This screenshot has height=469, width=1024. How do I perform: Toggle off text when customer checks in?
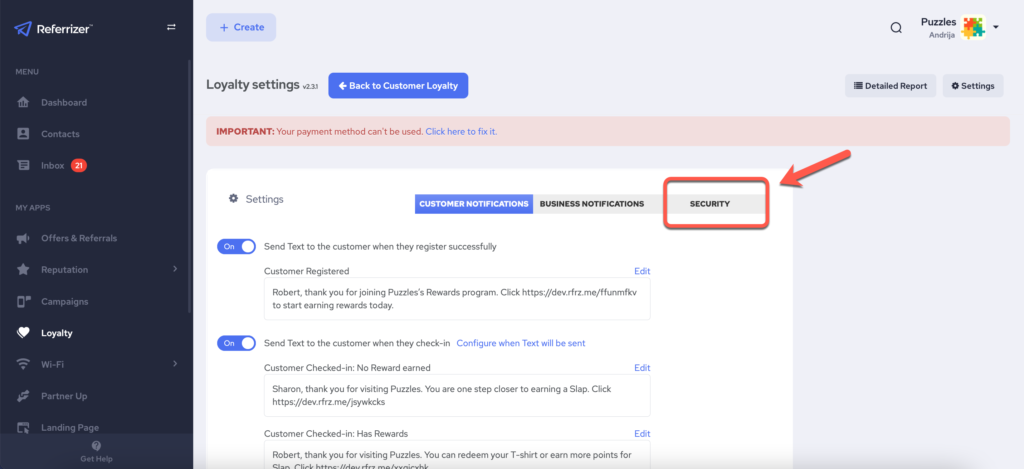pyautogui.click(x=236, y=343)
